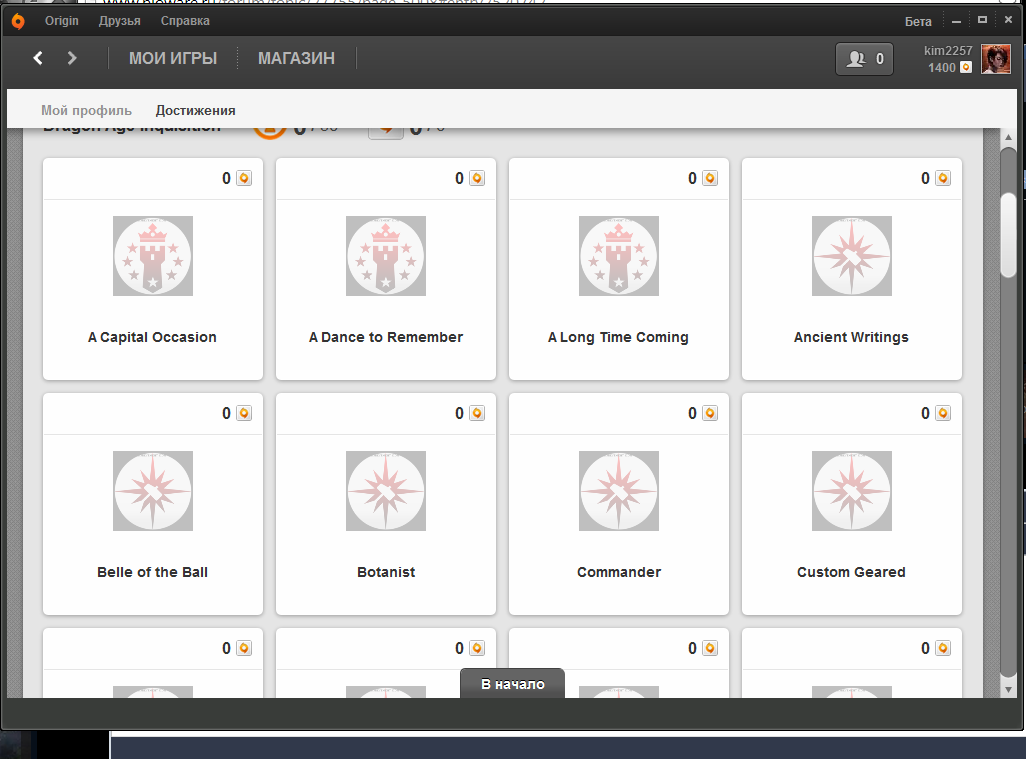Click Custom Geared achievement badge
1026x759 pixels.
point(852,491)
